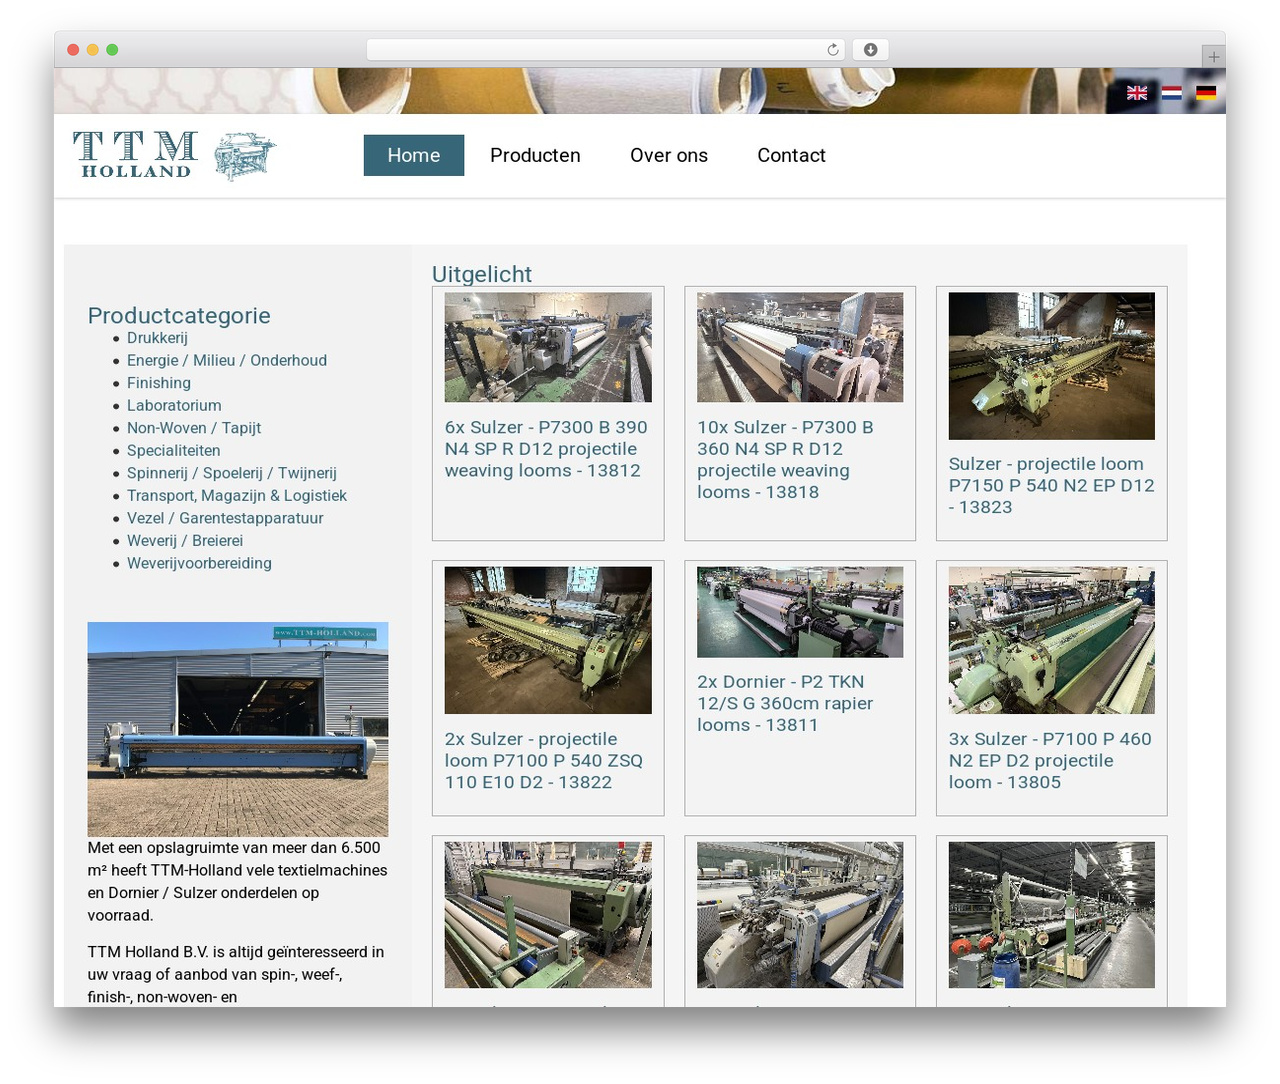
Task: Click thumbnail photo of listing 13818
Action: [x=800, y=347]
